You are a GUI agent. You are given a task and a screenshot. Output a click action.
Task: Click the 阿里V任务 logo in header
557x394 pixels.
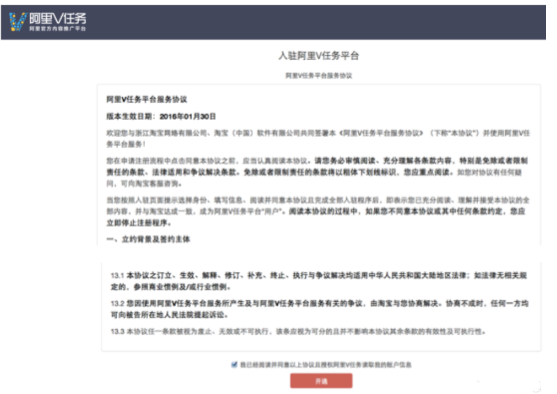47,21
